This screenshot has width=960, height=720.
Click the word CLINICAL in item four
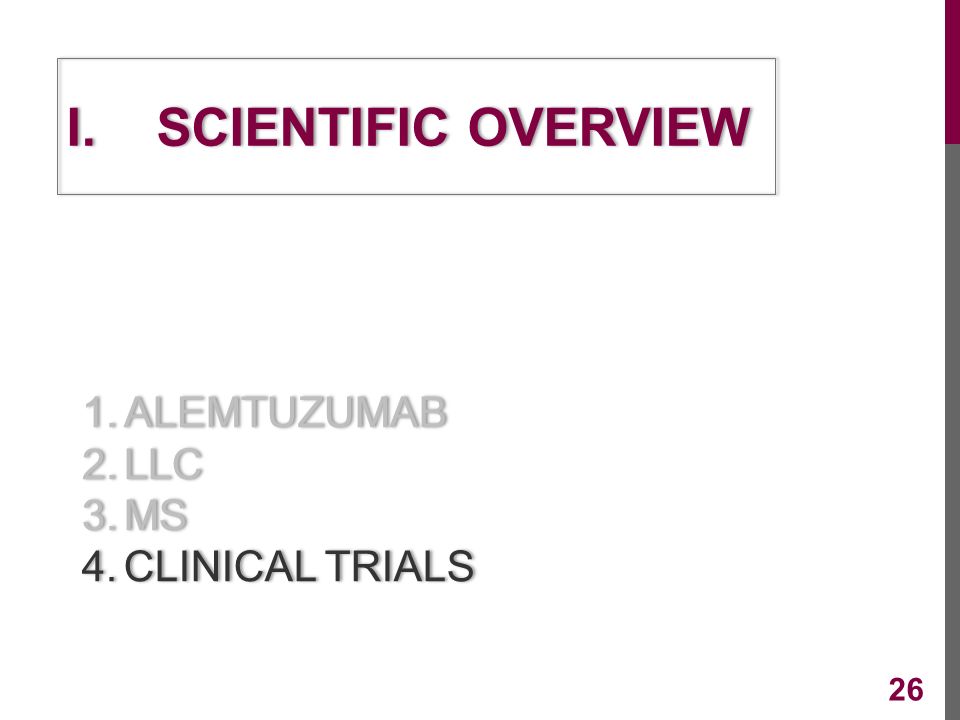point(220,565)
